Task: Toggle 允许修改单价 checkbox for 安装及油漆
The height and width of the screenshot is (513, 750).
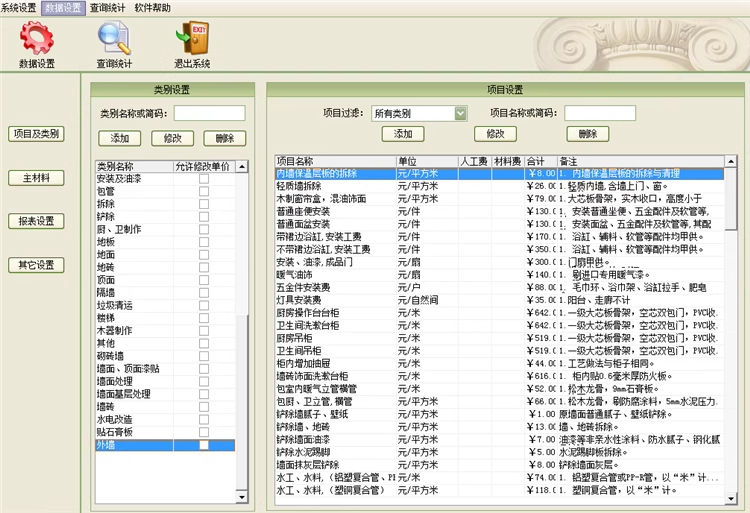Action: (204, 179)
